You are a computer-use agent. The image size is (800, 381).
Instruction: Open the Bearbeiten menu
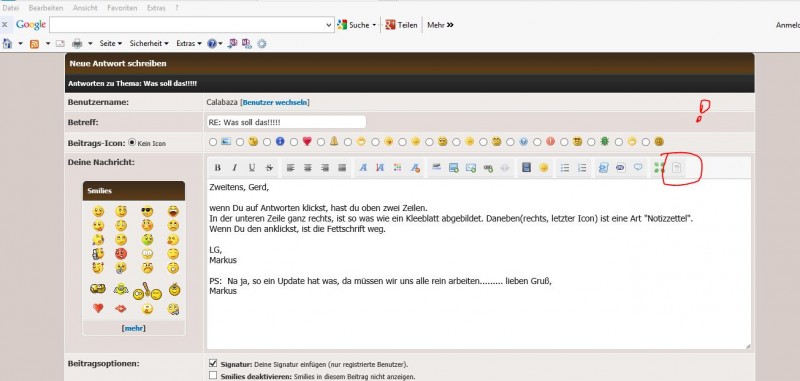click(46, 8)
